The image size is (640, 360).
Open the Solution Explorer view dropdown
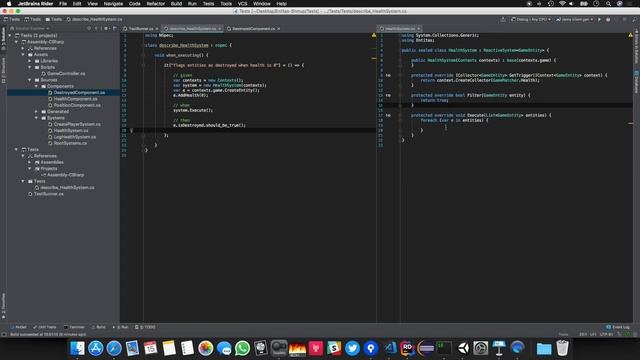click(29, 29)
